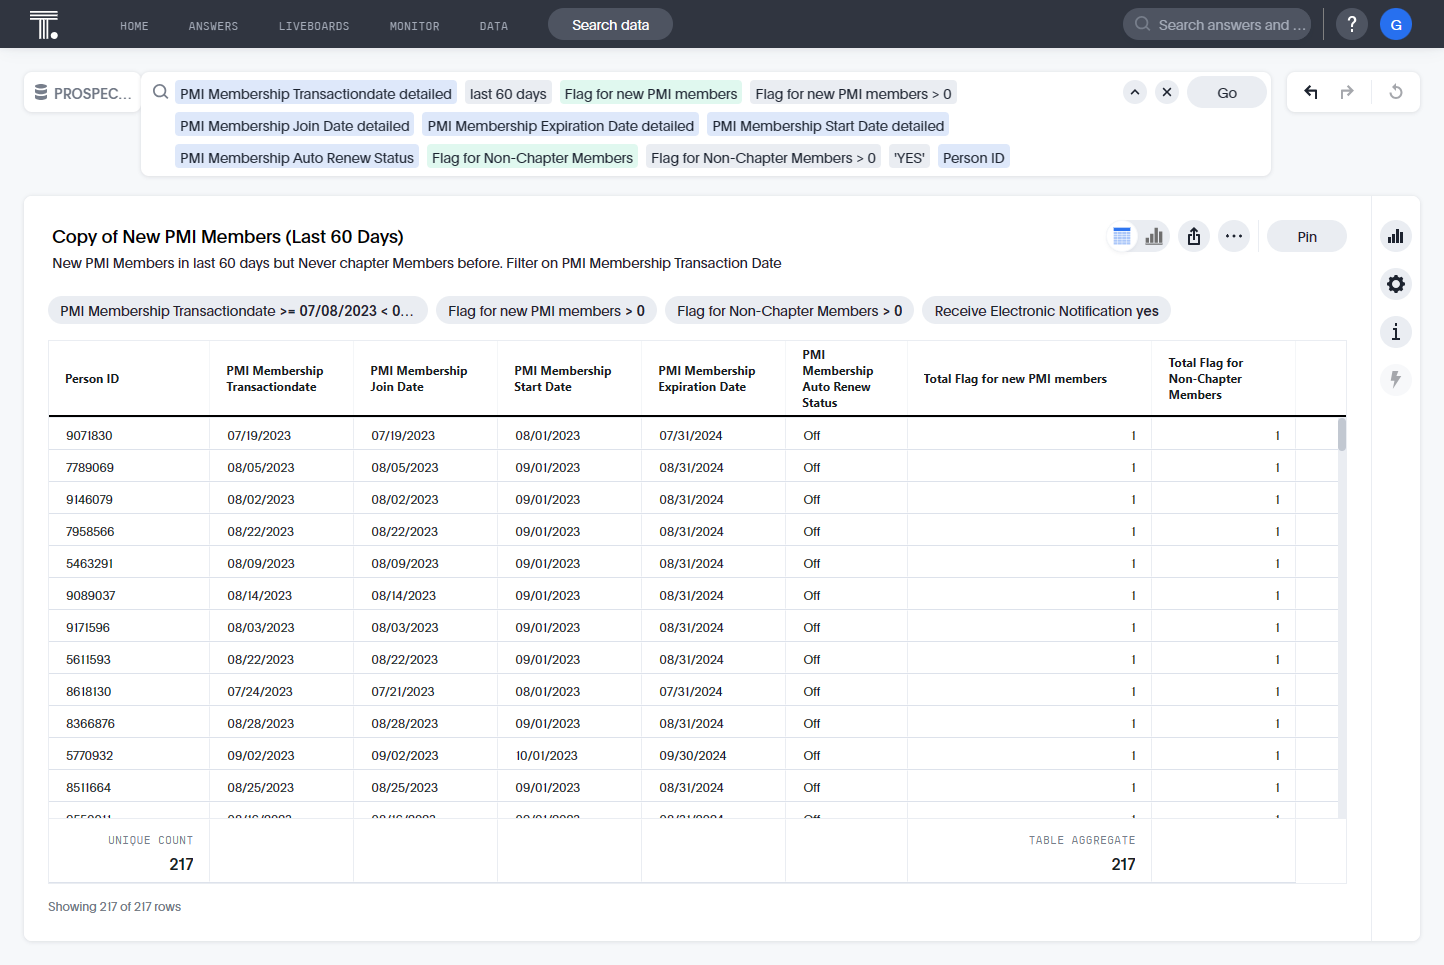Click the search magnifier icon in query bar
Image resolution: width=1444 pixels, height=965 pixels.
(x=160, y=92)
